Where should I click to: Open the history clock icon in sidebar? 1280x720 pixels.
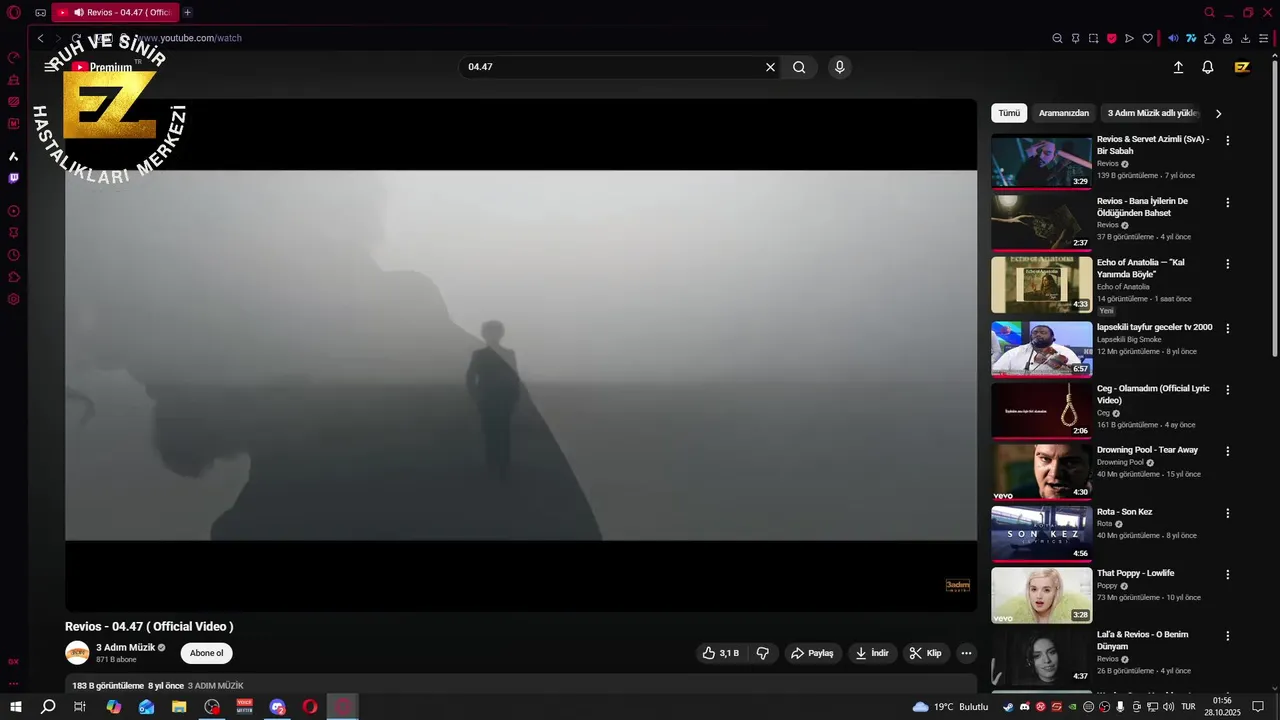14,255
